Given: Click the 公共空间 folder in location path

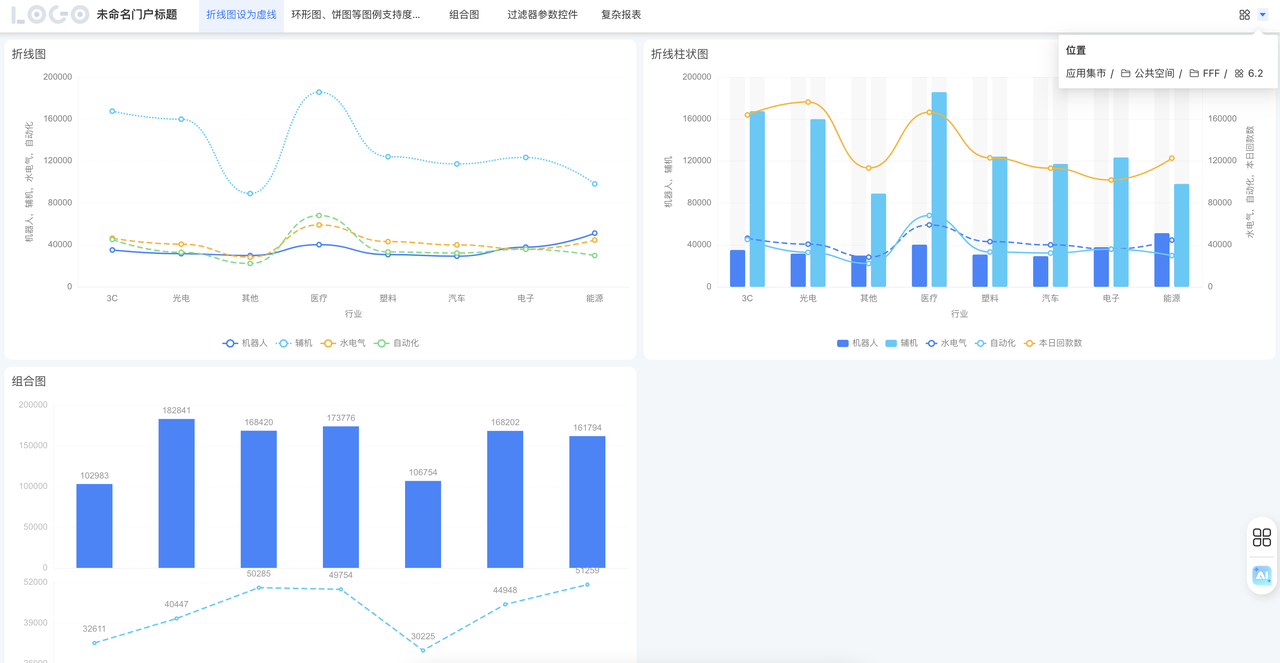Looking at the screenshot, I should pyautogui.click(x=1147, y=74).
